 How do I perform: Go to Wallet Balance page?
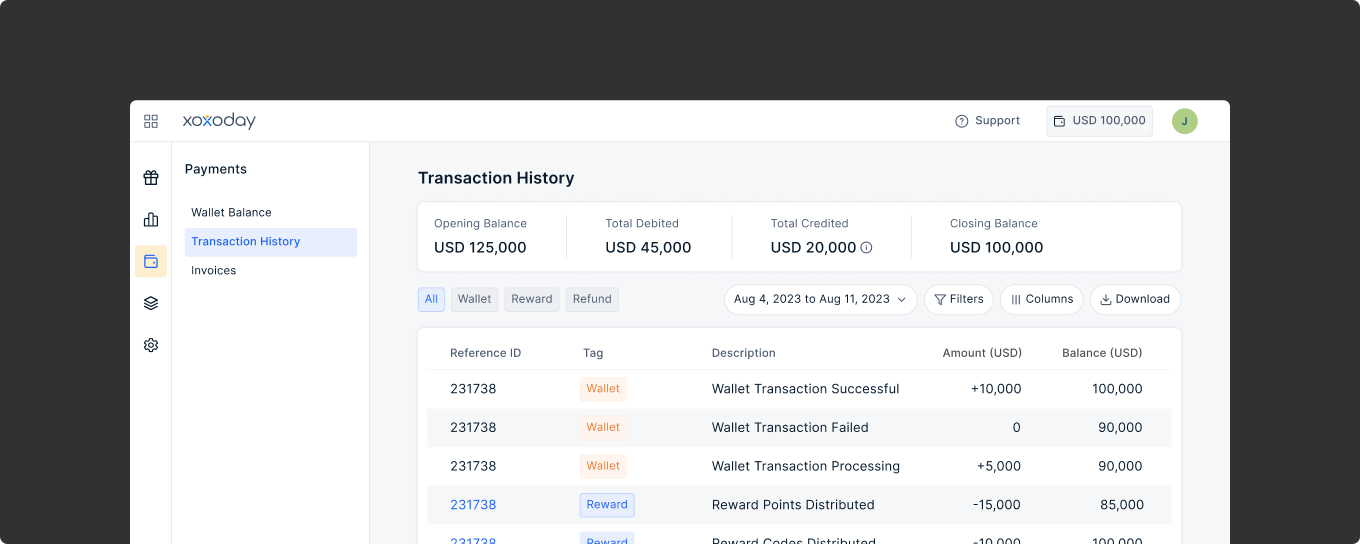[x=231, y=213]
